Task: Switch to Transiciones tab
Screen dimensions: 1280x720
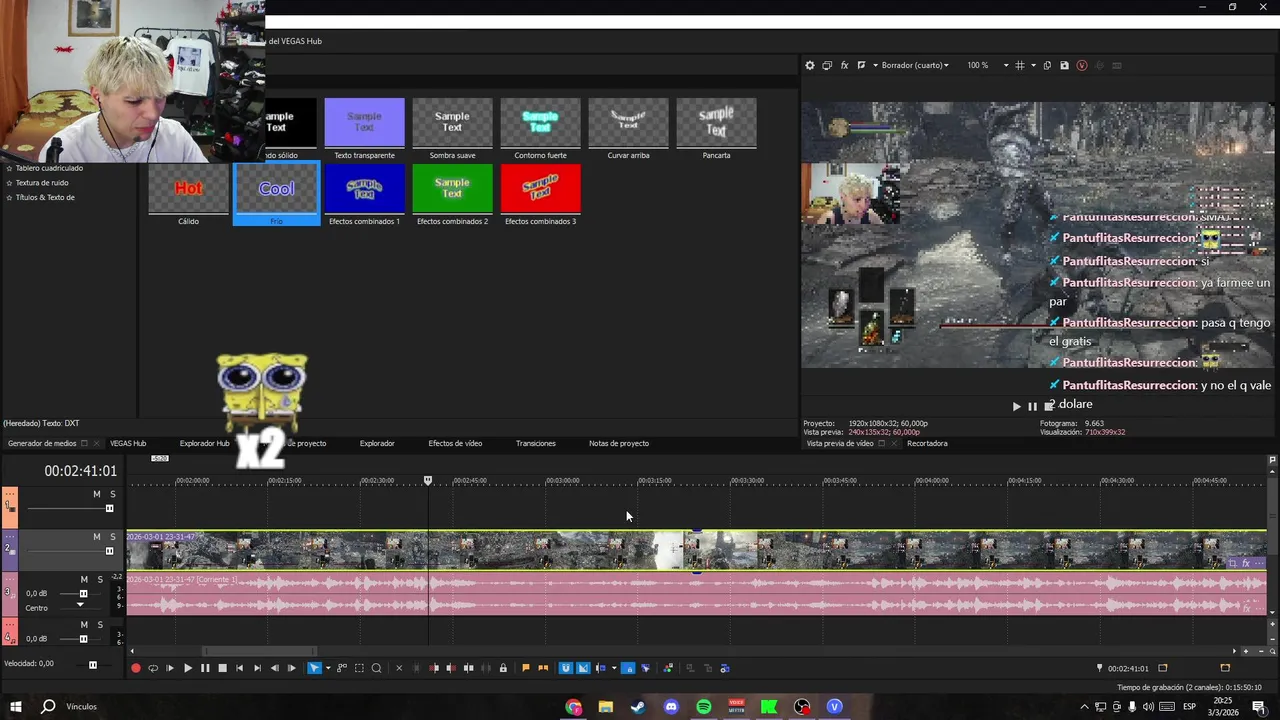Action: tap(536, 443)
